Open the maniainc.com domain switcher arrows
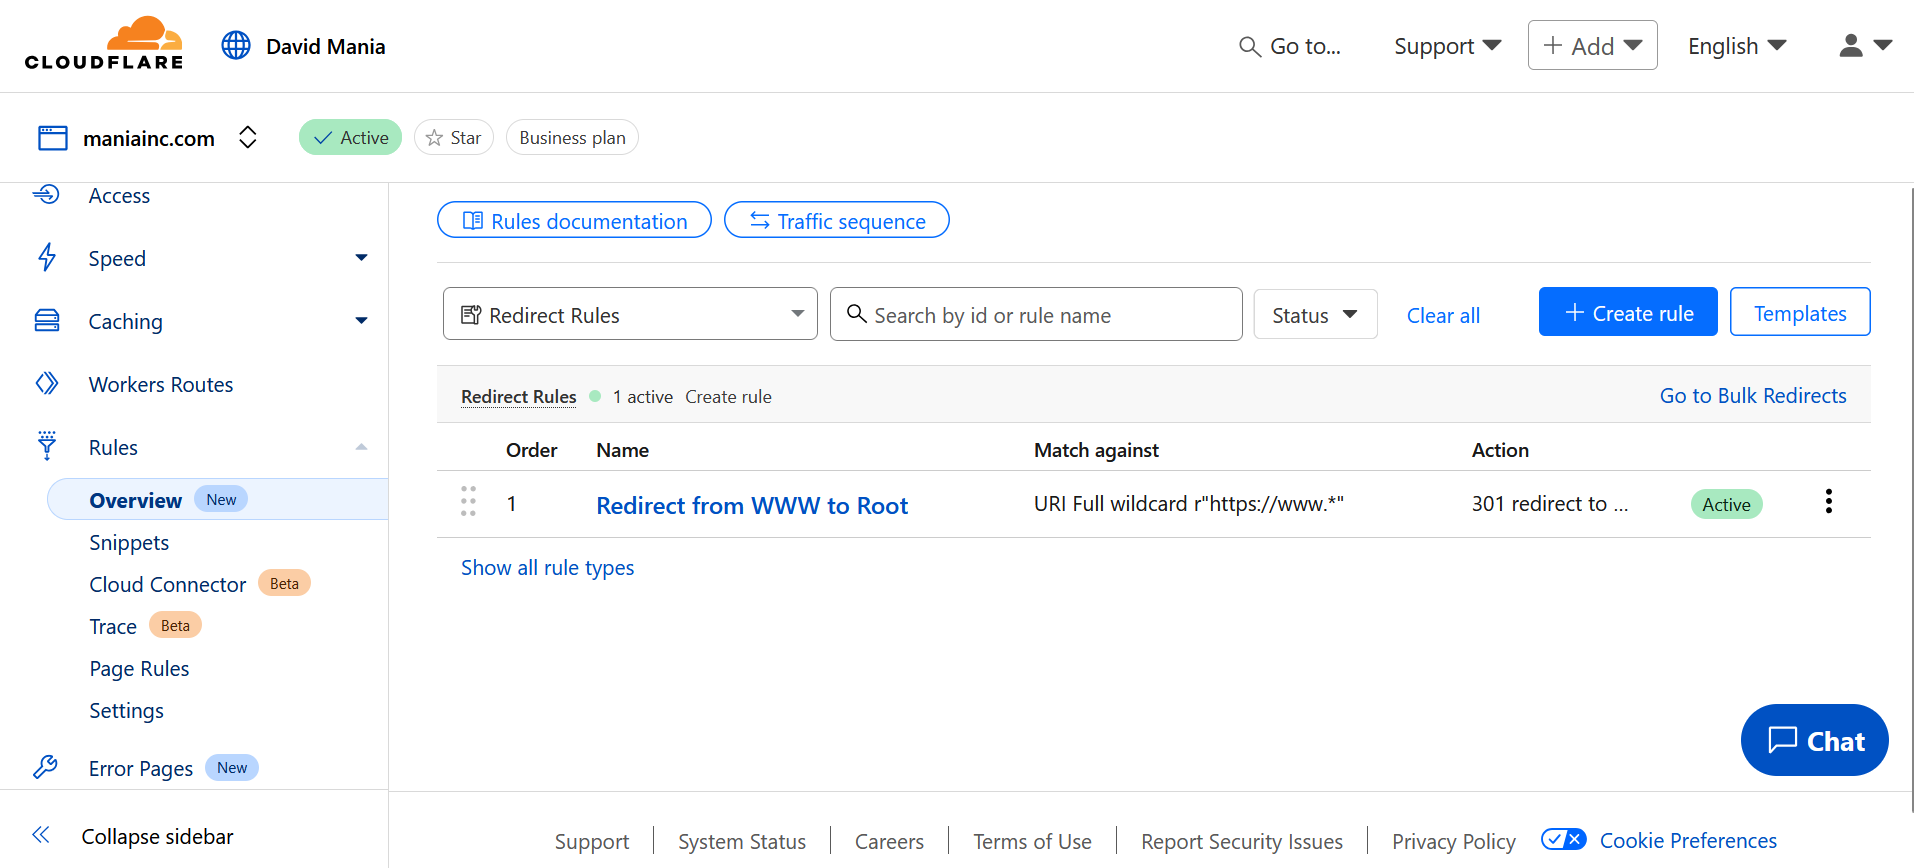This screenshot has width=1914, height=868. pyautogui.click(x=248, y=137)
